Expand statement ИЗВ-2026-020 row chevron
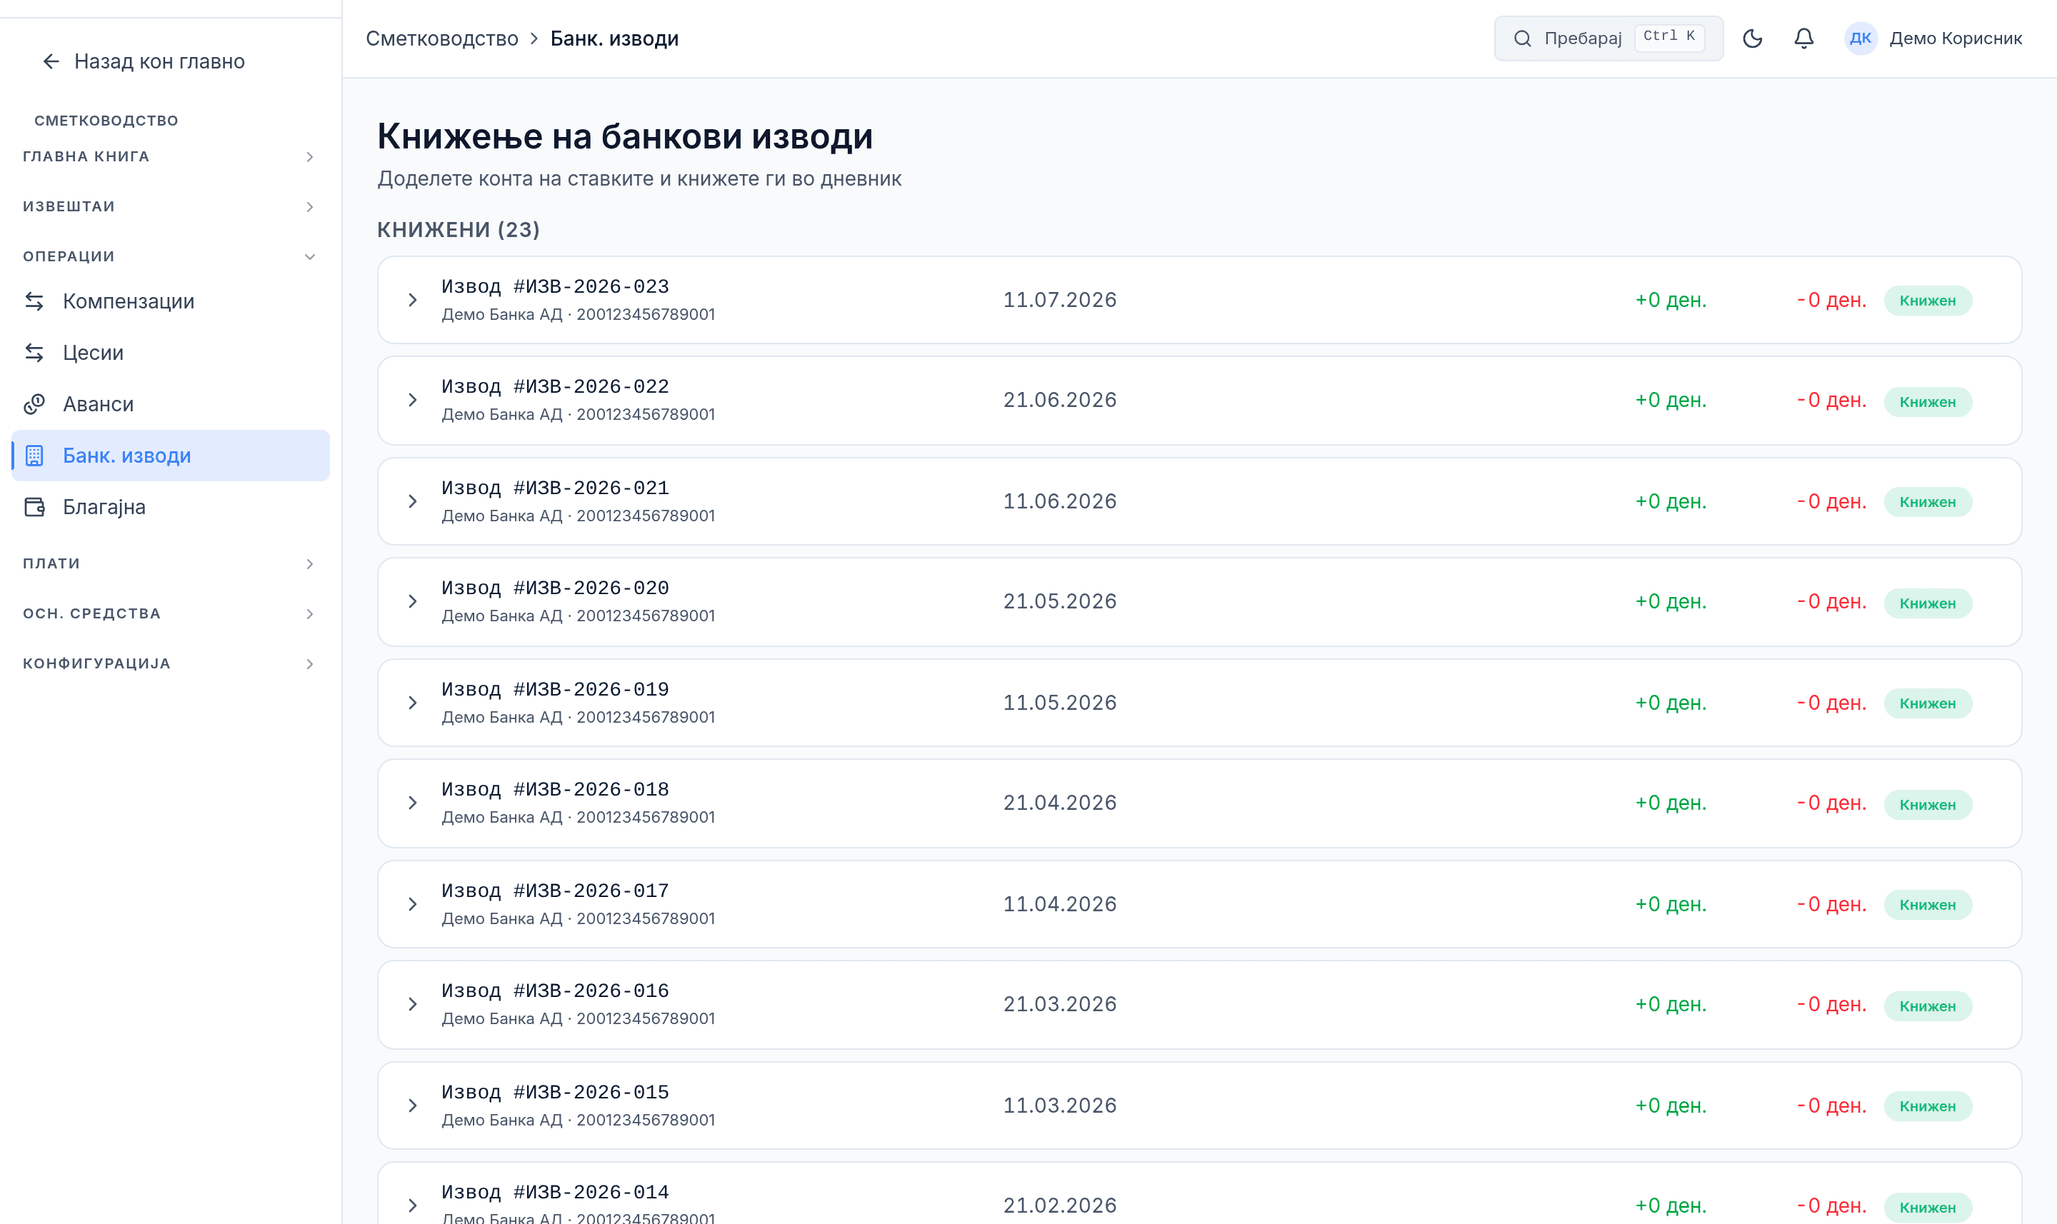Viewport: 2057px width, 1224px height. point(412,601)
